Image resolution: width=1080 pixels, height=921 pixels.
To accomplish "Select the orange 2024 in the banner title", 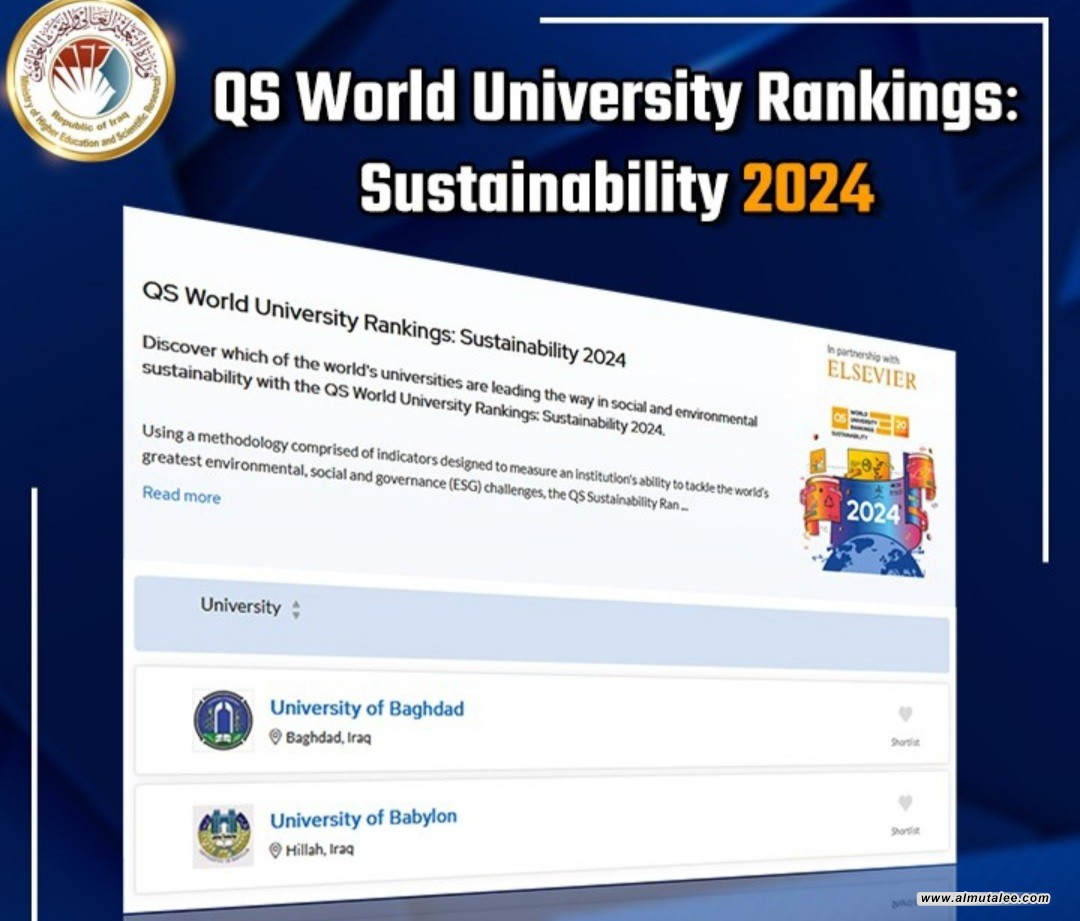I will [x=808, y=188].
